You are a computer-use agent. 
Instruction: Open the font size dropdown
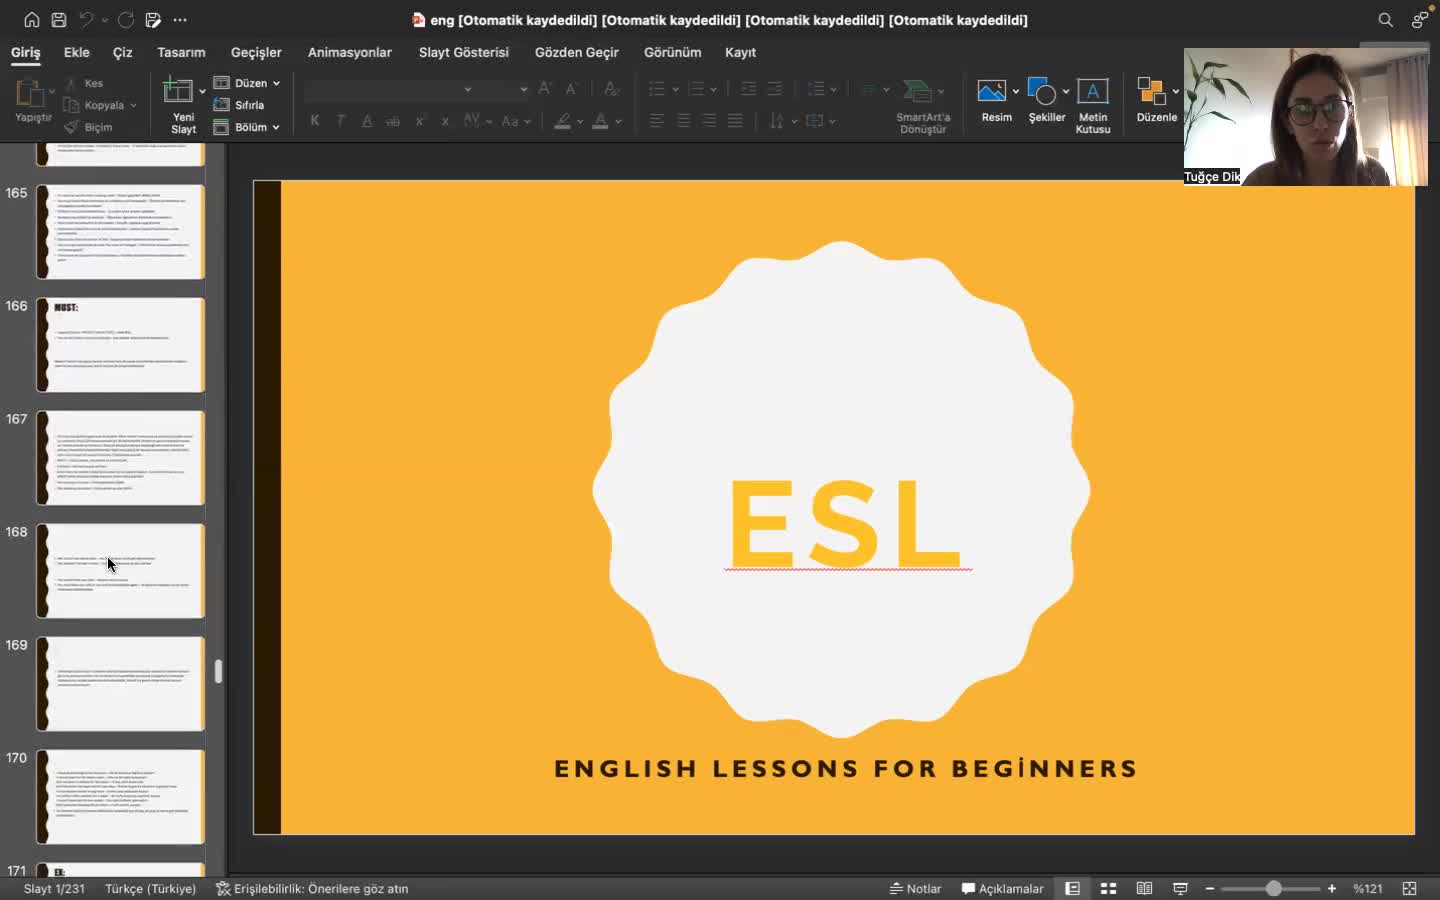[523, 89]
